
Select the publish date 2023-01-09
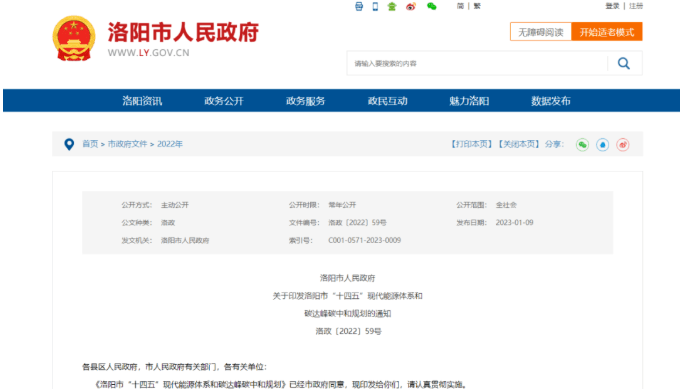pyautogui.click(x=514, y=223)
